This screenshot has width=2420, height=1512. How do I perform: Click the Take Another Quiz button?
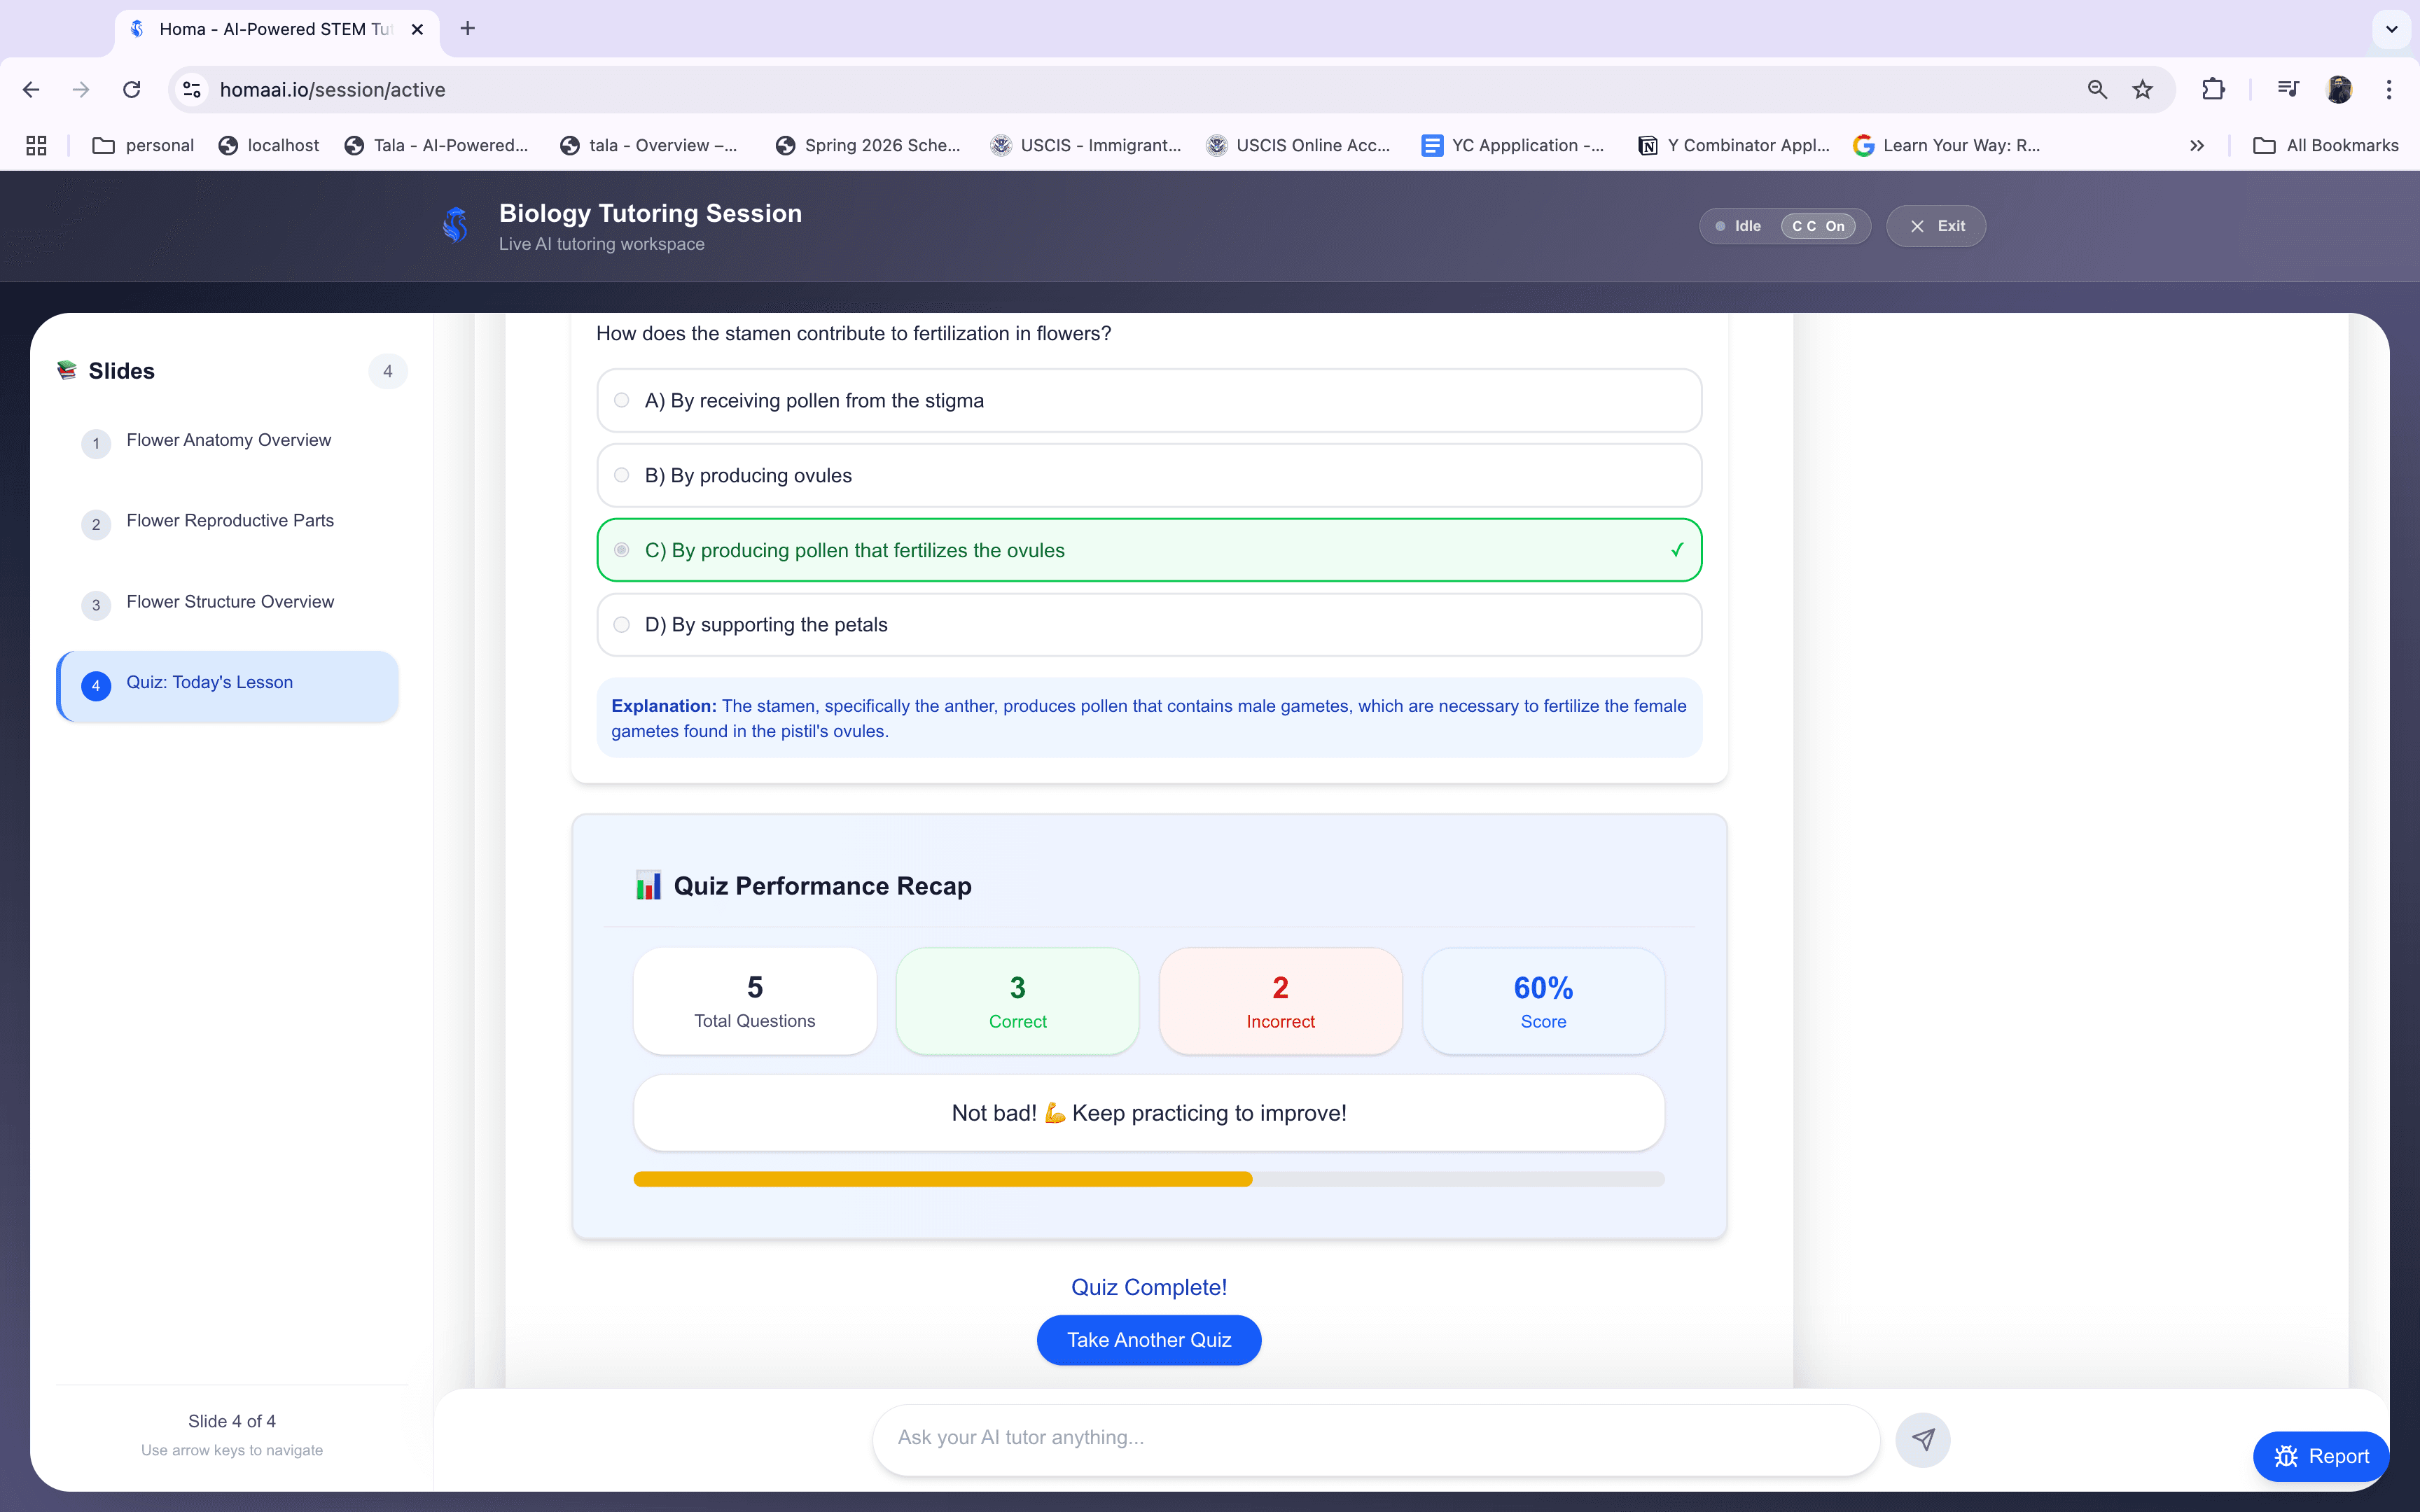pos(1148,1340)
